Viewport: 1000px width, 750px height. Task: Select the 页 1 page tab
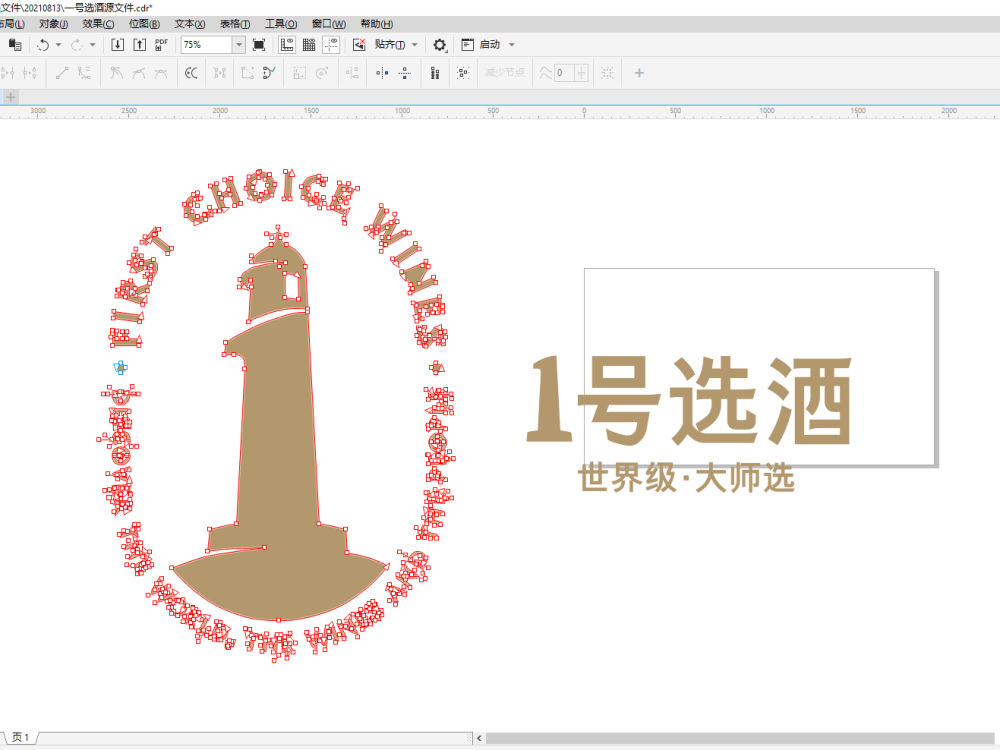[x=20, y=737]
